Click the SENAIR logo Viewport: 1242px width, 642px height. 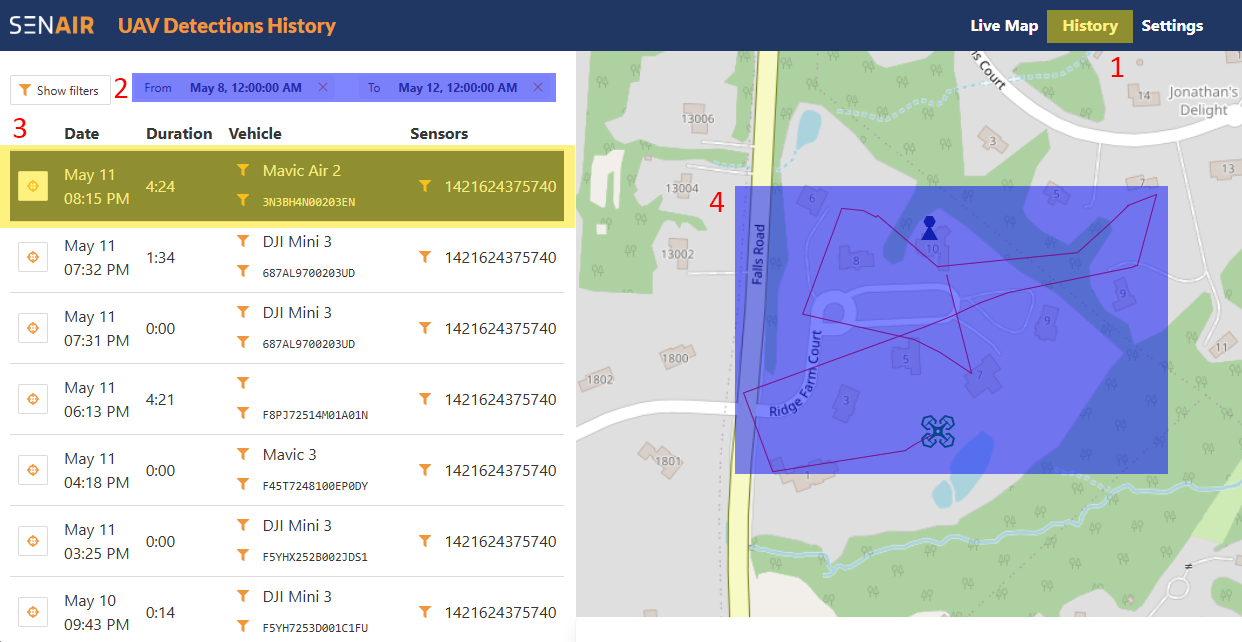(52, 26)
